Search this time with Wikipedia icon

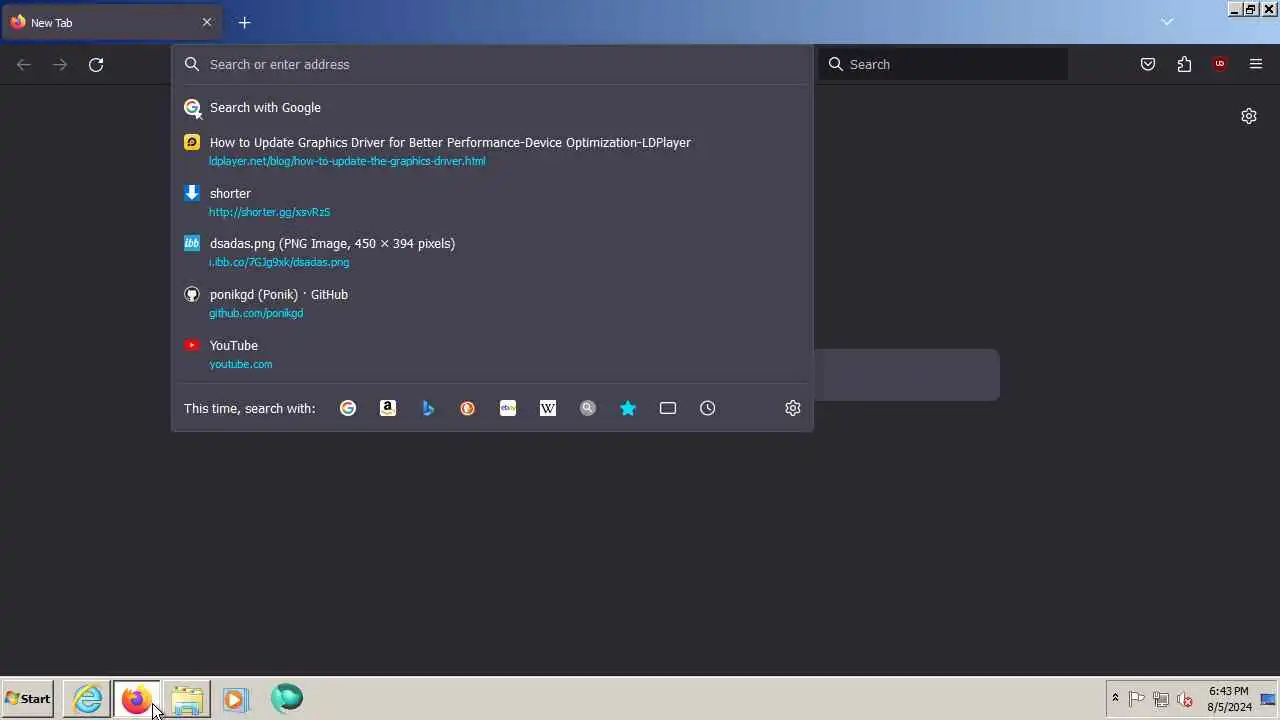pyautogui.click(x=548, y=408)
